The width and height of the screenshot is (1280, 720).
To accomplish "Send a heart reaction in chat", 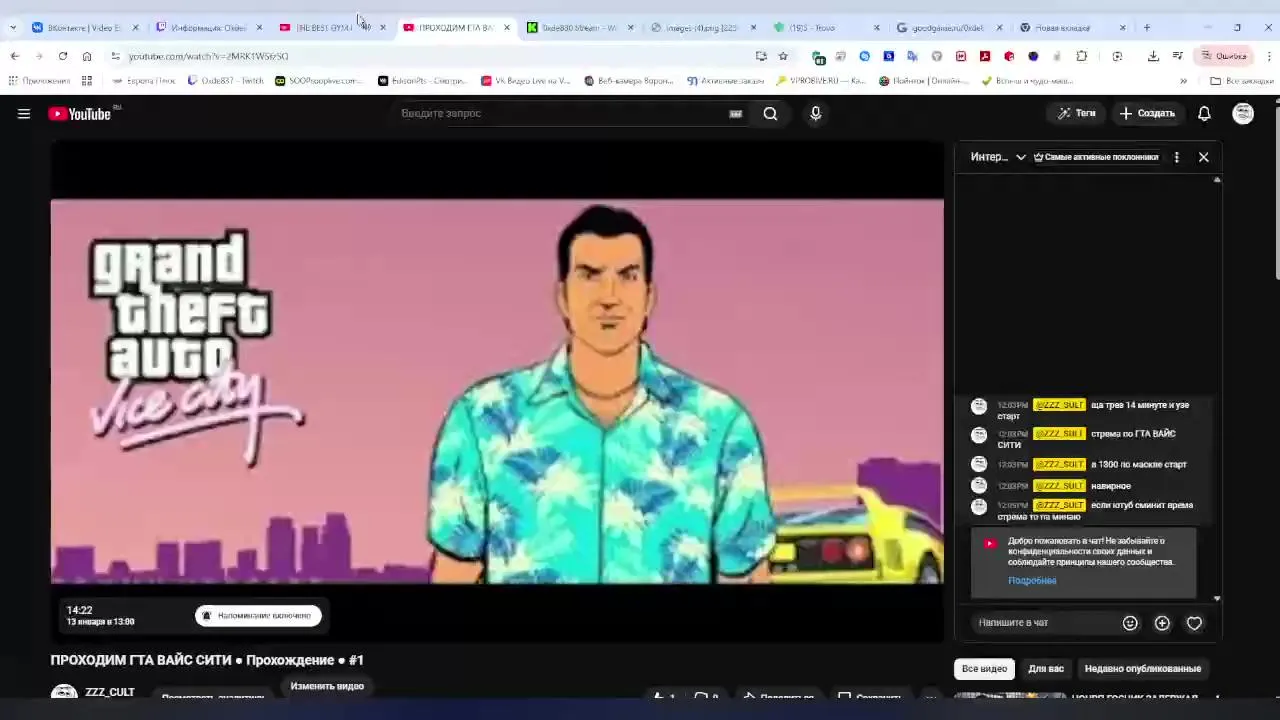I will (x=1194, y=623).
